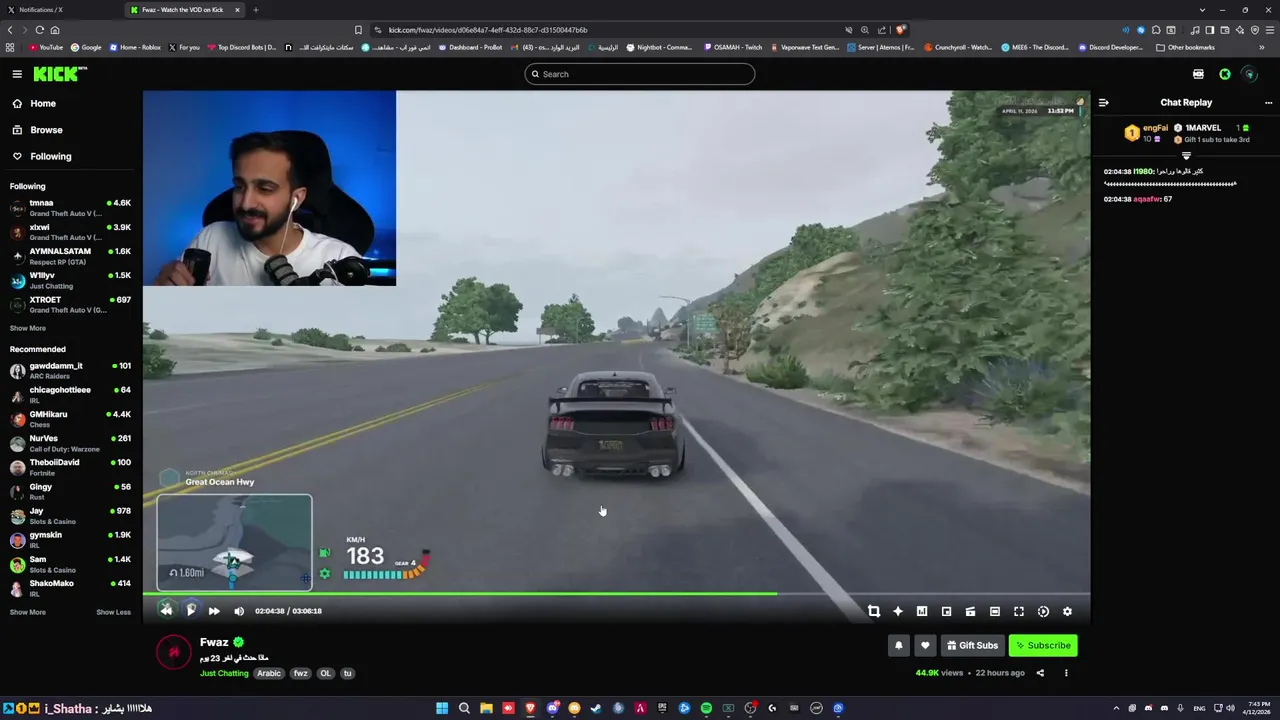The width and height of the screenshot is (1280, 720).
Task: Open video settings gear in player
Action: click(x=1067, y=611)
